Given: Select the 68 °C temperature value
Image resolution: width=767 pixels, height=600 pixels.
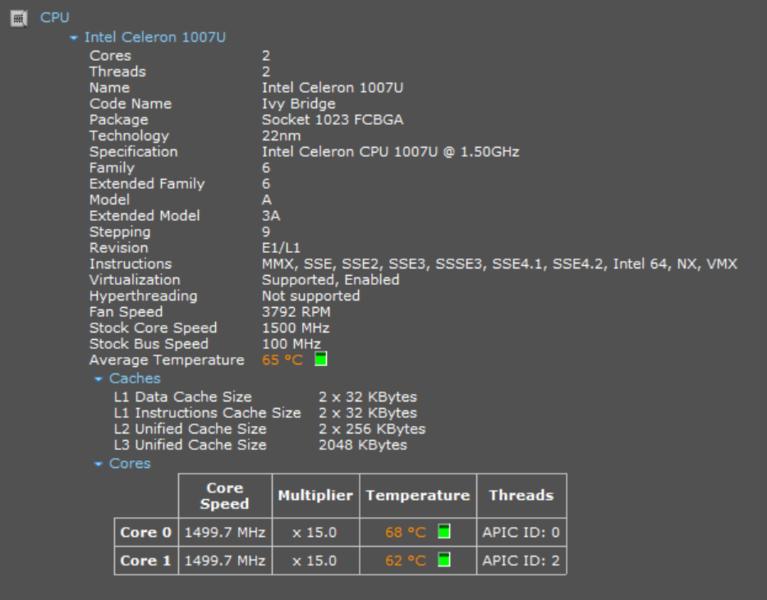Looking at the screenshot, I should [x=406, y=532].
